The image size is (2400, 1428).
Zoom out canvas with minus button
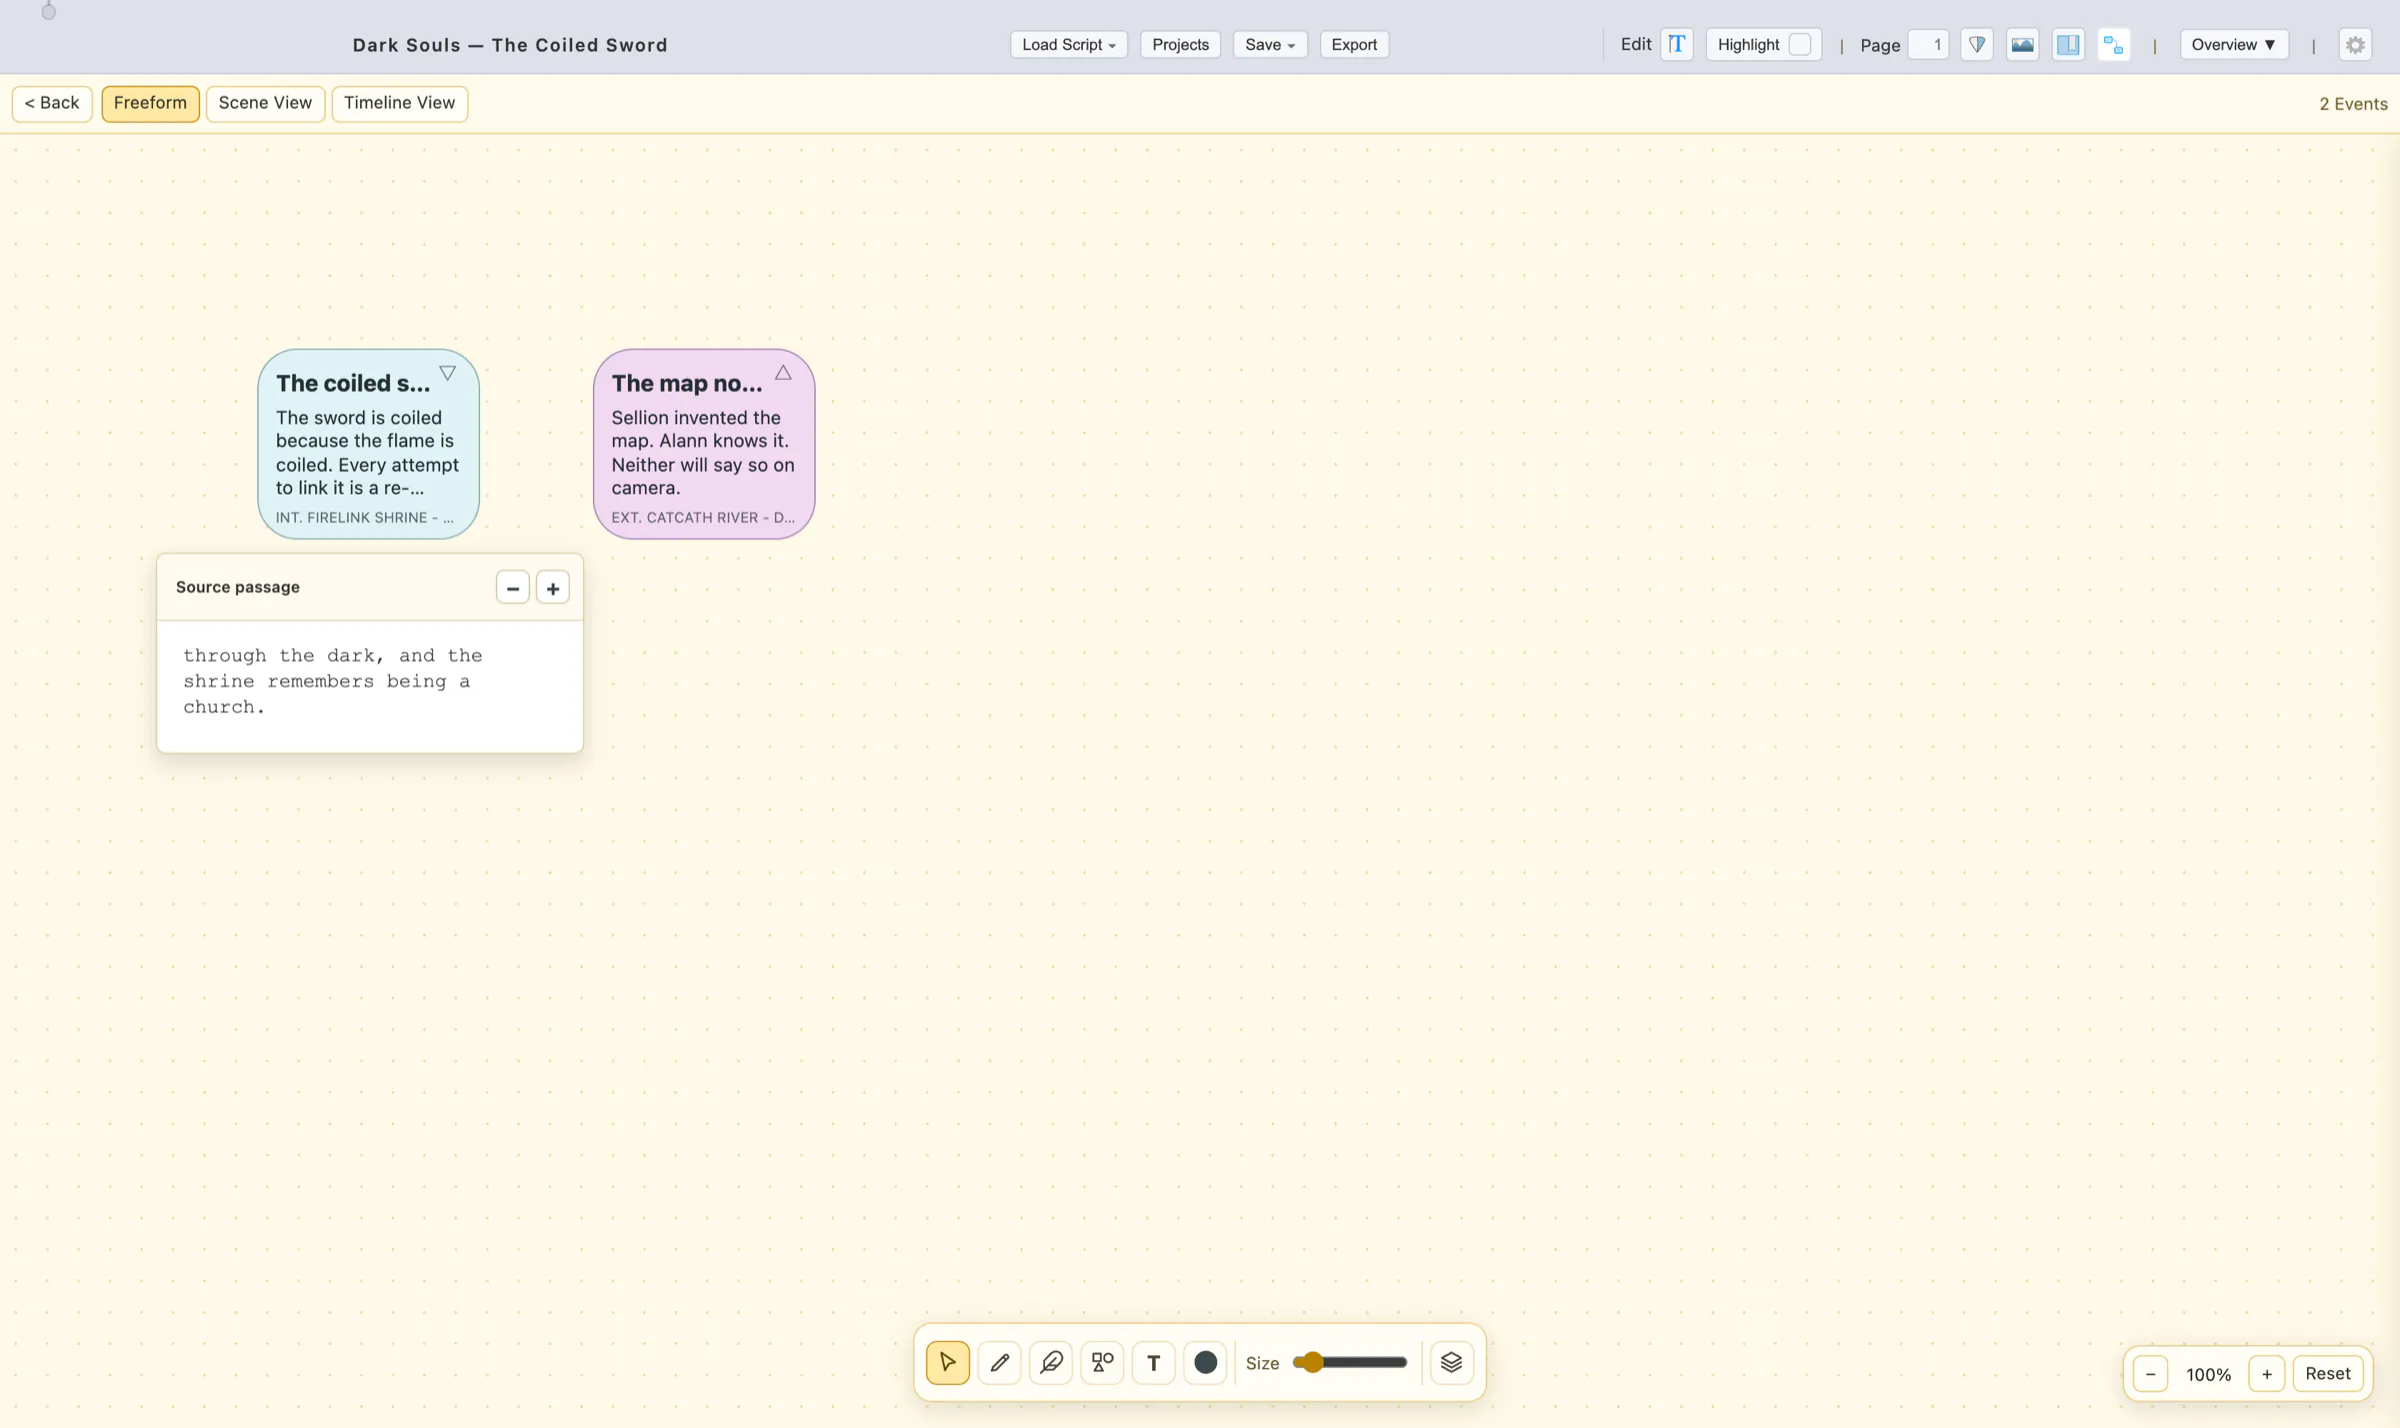click(2151, 1374)
